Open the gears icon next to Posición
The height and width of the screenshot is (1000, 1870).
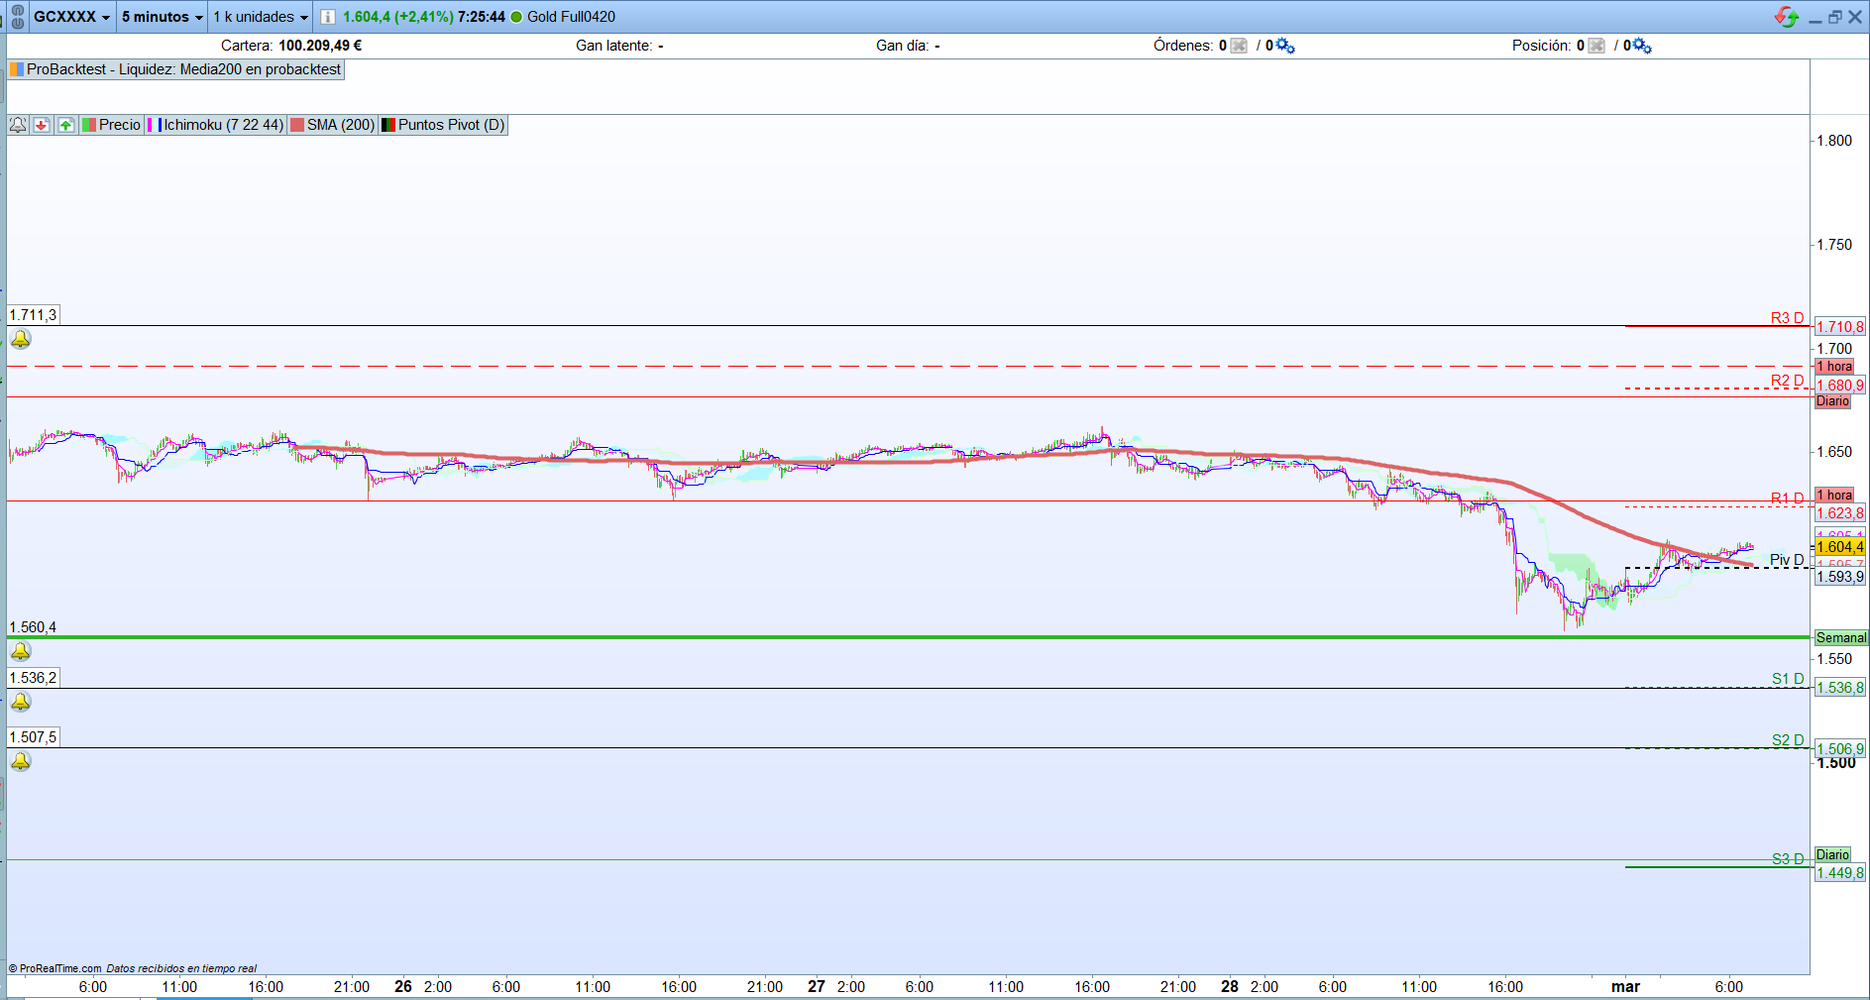click(1642, 46)
